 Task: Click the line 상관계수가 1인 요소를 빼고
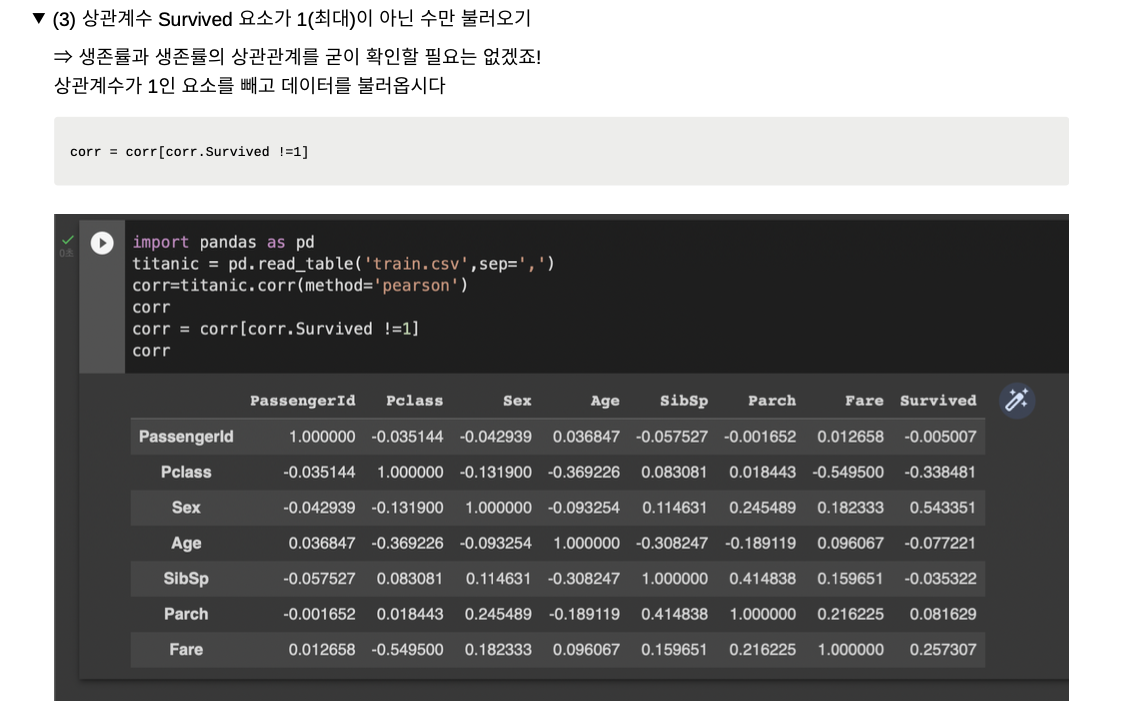click(250, 86)
